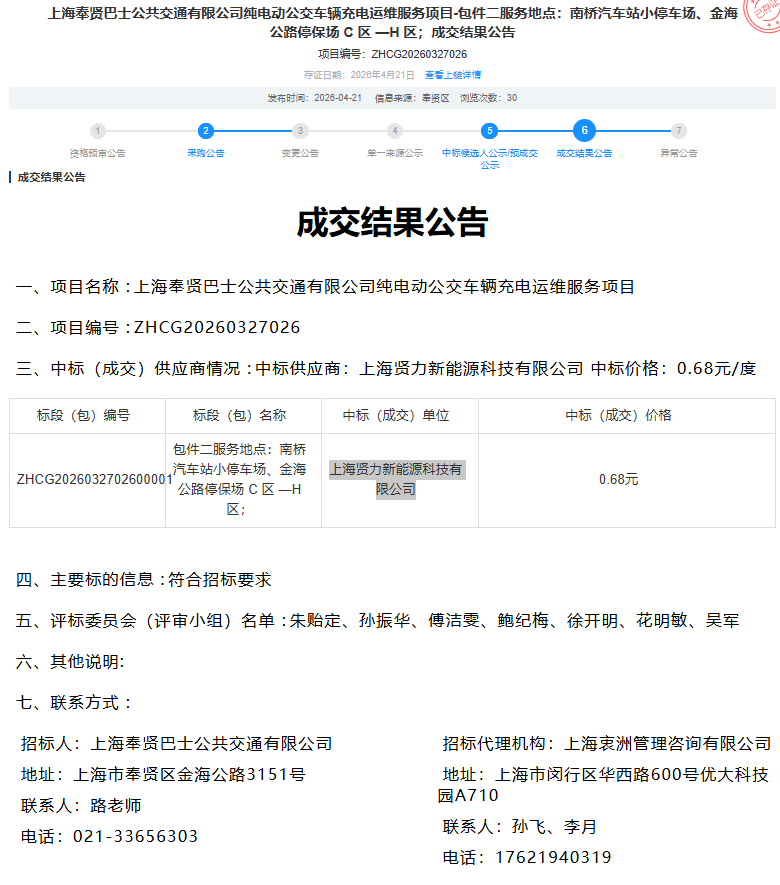The image size is (780, 885).
Task: Click step 6 circle 成交结果公告
Action: pos(584,131)
